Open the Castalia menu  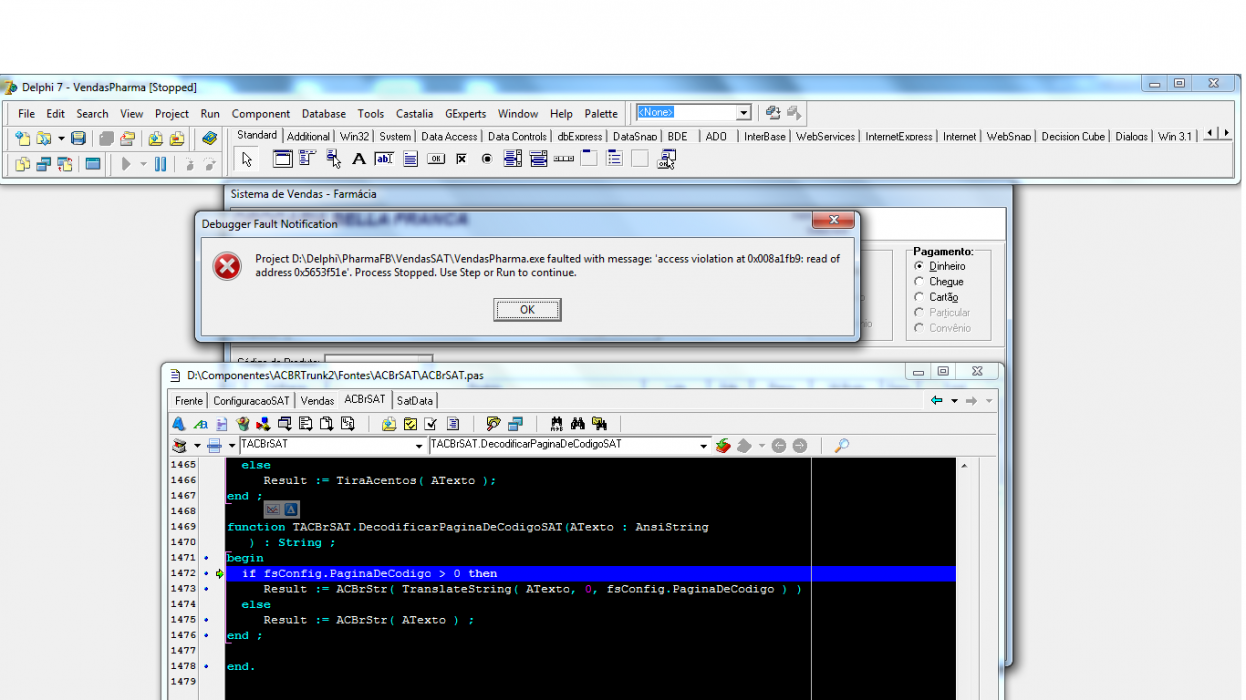(414, 114)
